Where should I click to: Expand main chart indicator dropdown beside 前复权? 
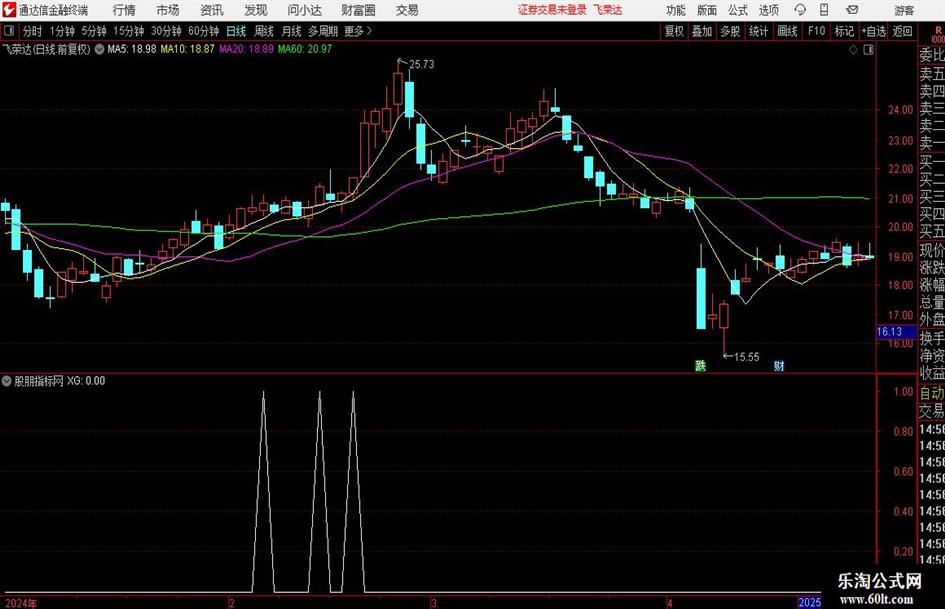99,49
